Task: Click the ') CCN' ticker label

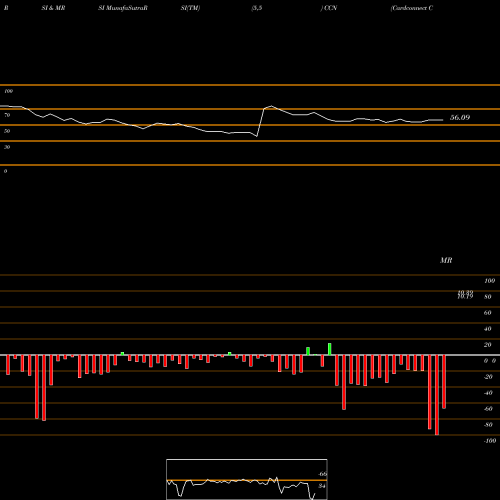Action: coord(329,8)
